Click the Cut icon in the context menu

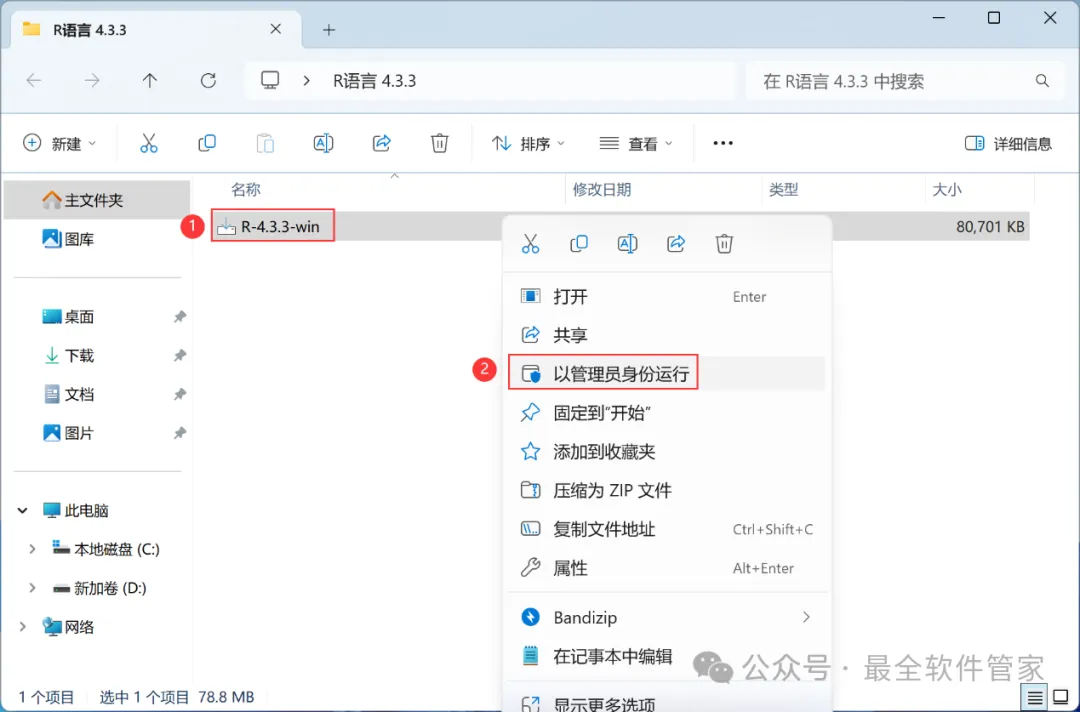(x=530, y=244)
